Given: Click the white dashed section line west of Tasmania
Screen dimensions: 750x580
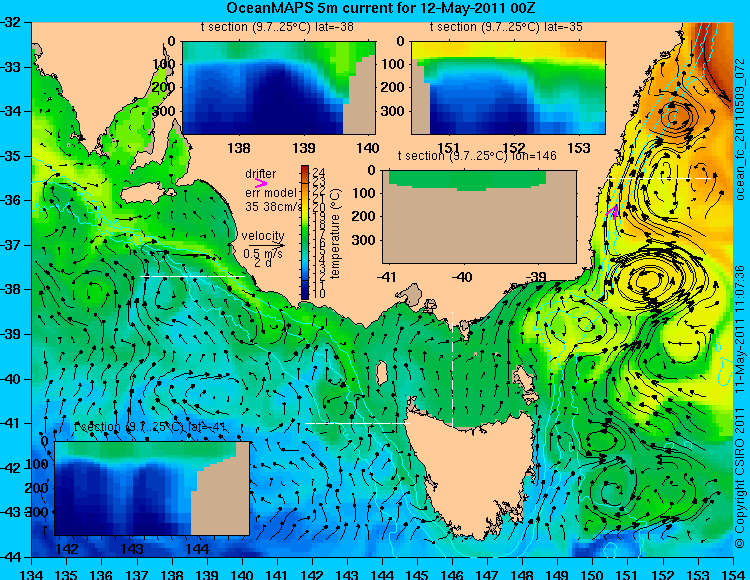Looking at the screenshot, I should point(357,423).
